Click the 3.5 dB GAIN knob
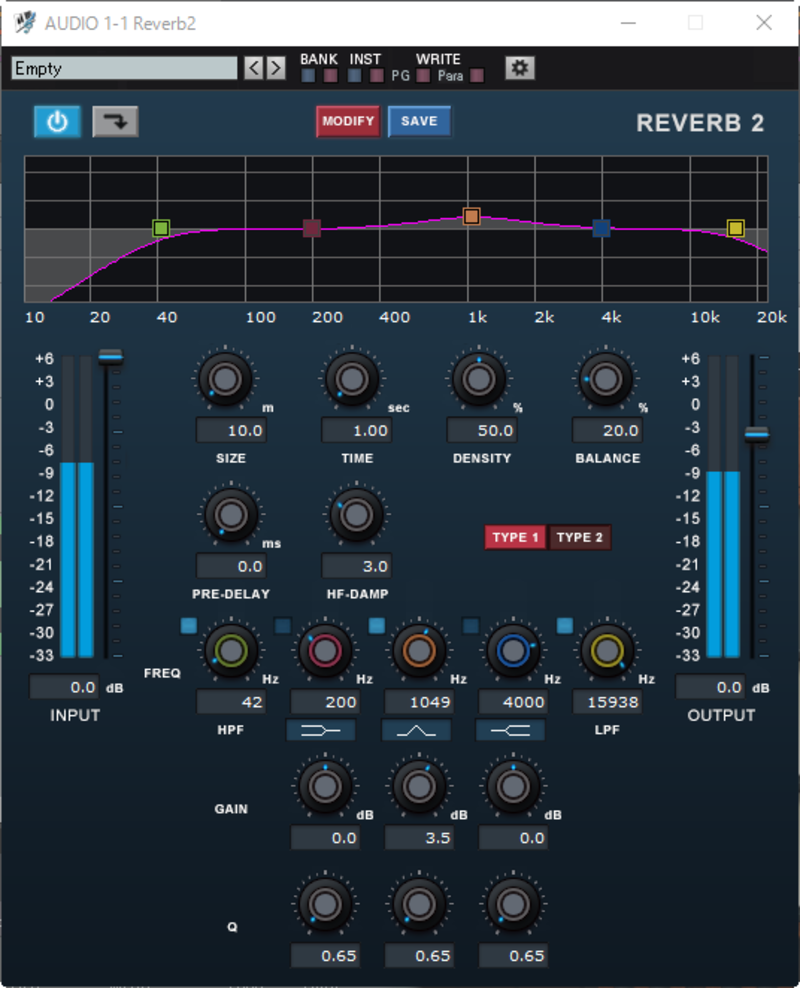The image size is (800, 988). tap(419, 786)
